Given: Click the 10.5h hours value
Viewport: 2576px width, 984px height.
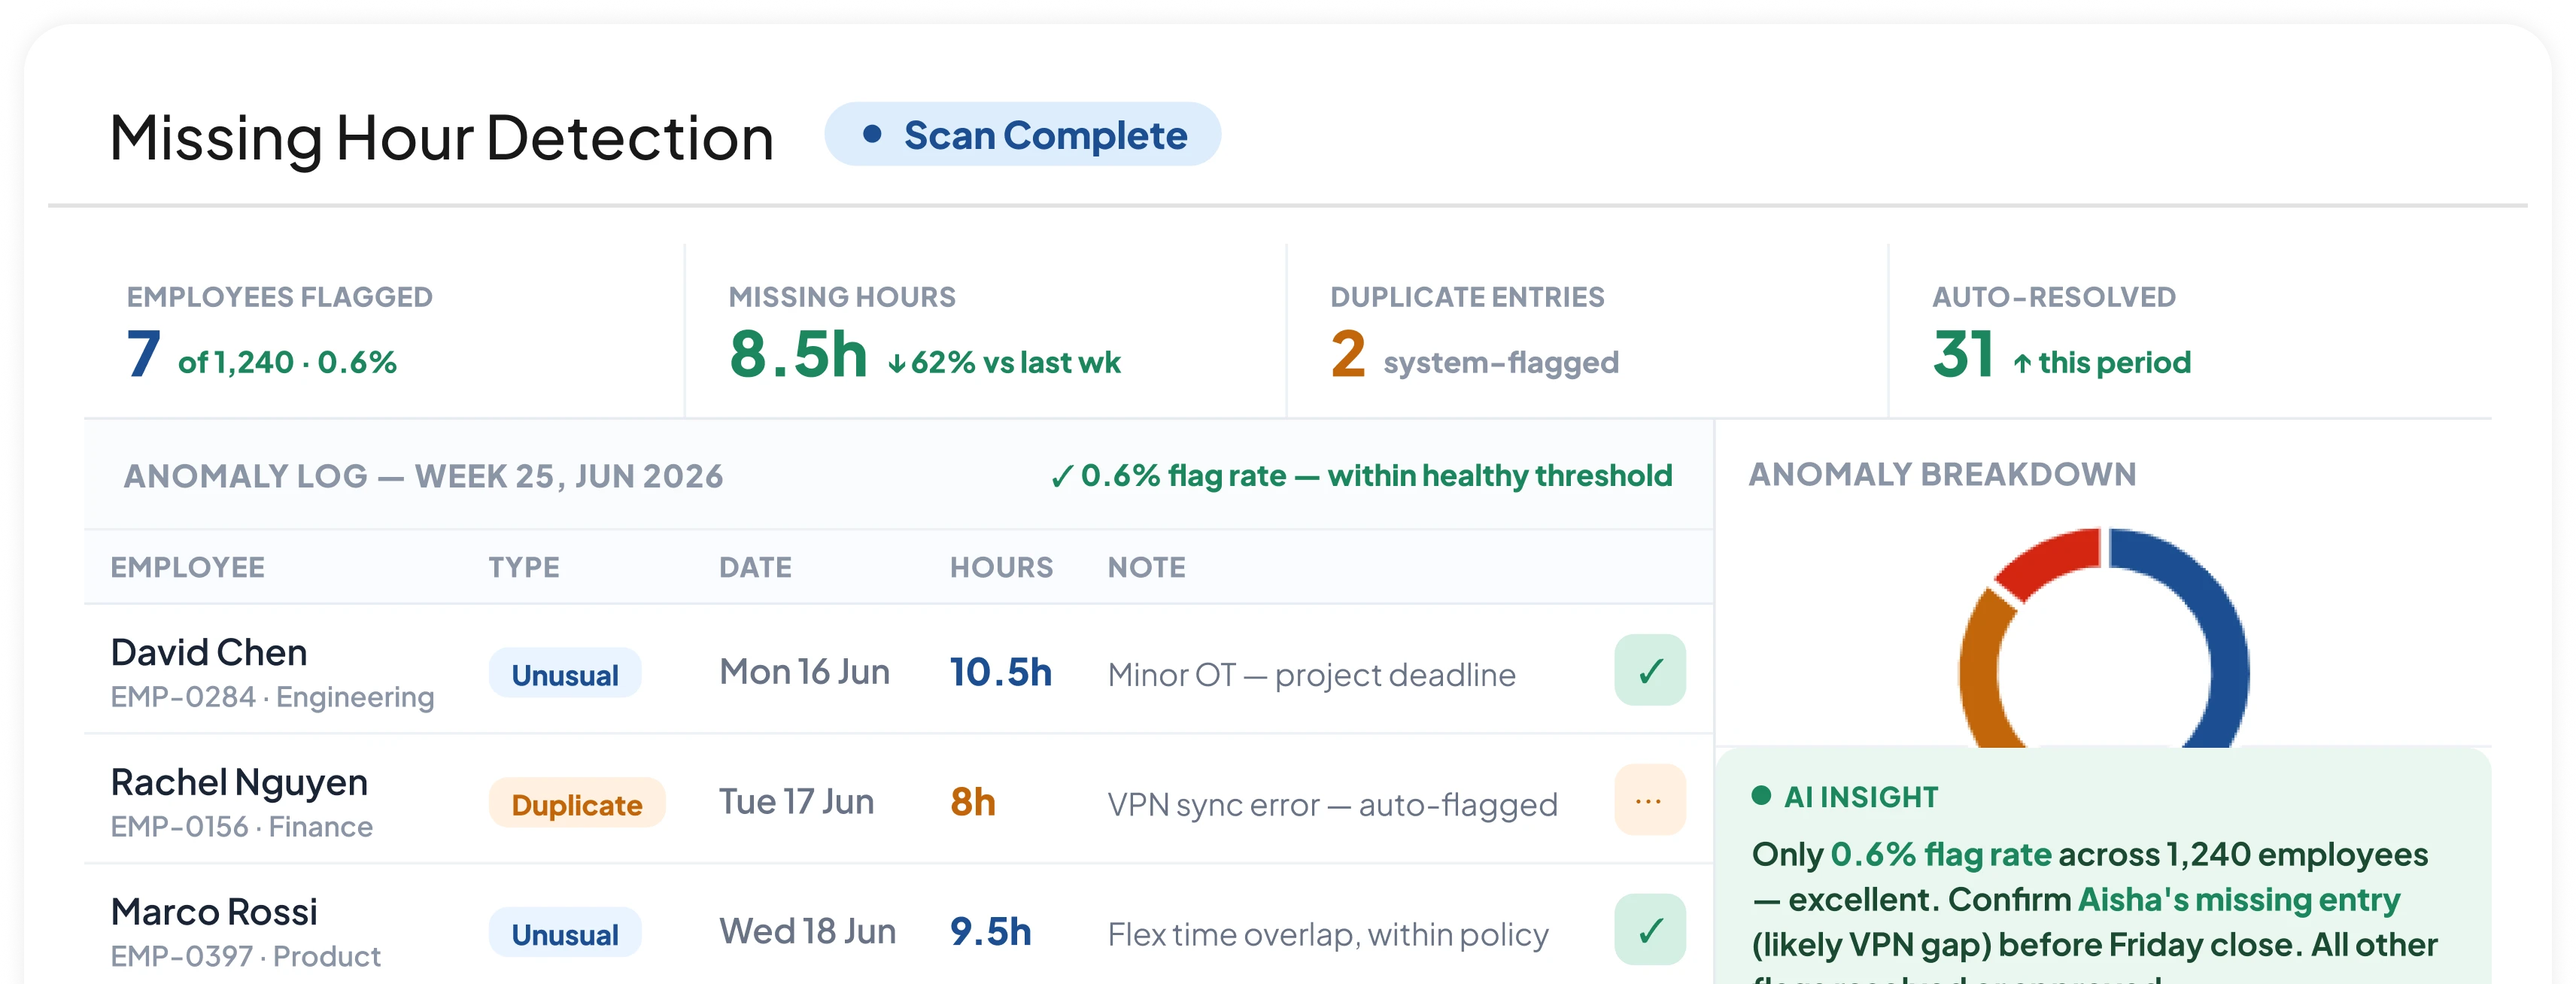Looking at the screenshot, I should (1000, 672).
